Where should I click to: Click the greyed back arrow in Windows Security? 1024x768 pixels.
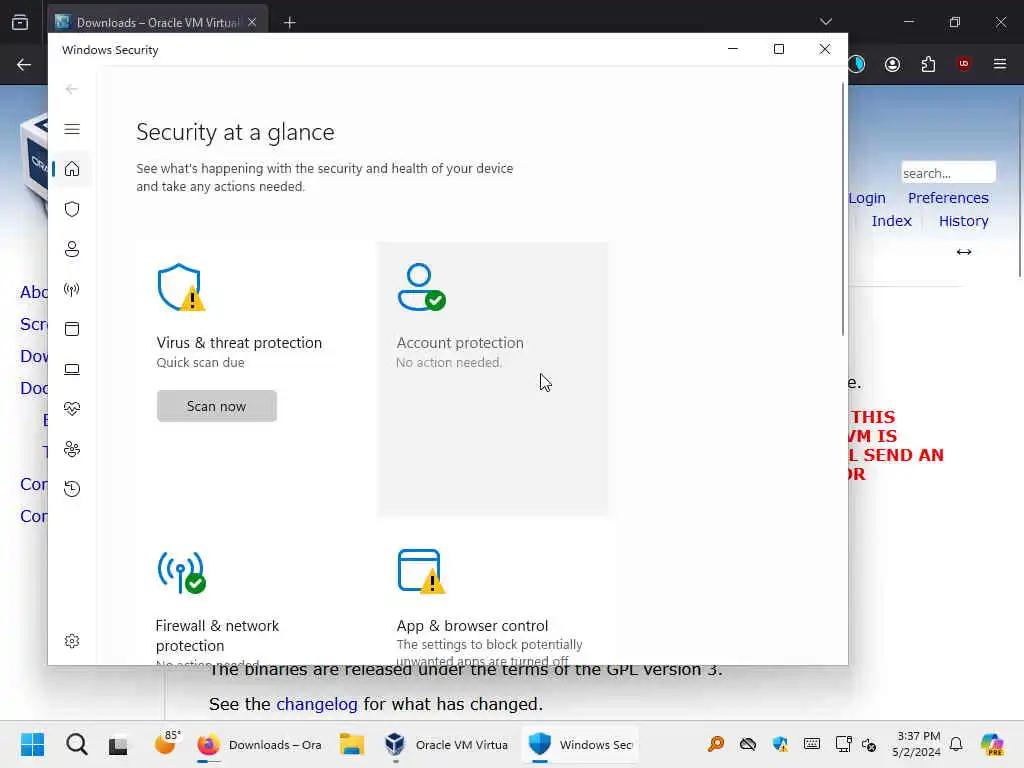pos(72,89)
